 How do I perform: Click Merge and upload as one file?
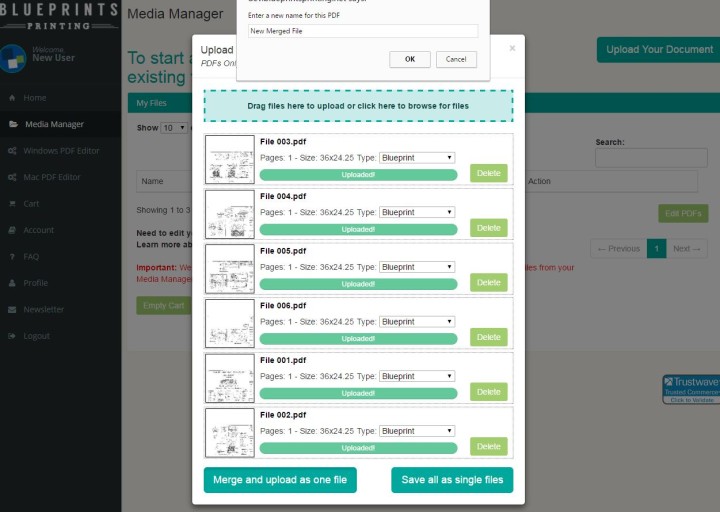pos(280,480)
